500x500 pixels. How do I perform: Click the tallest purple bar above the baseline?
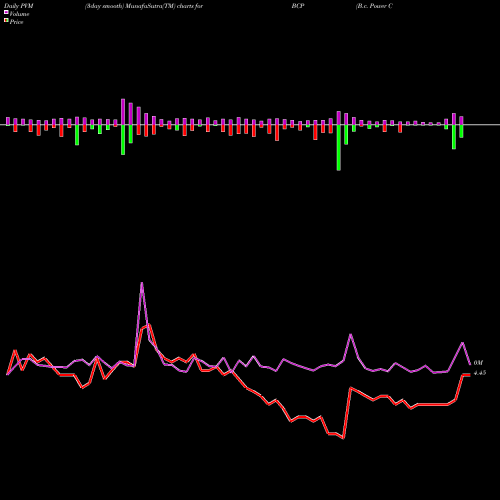click(123, 112)
